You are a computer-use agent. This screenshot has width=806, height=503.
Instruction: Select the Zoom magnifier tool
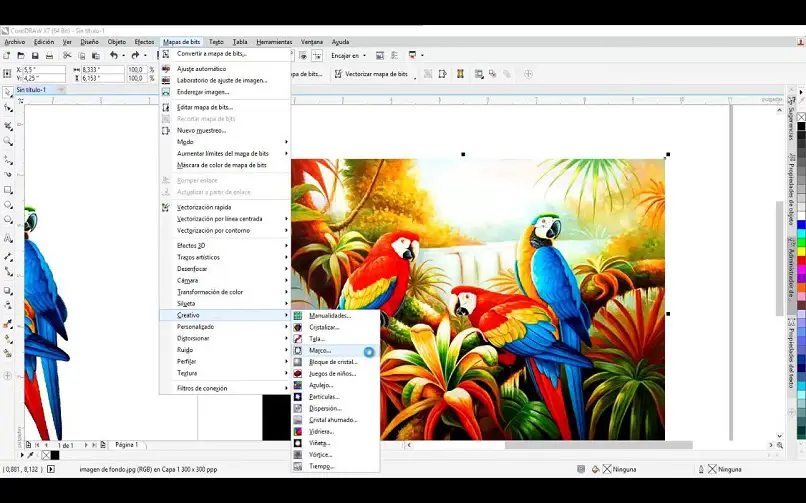[x=8, y=142]
